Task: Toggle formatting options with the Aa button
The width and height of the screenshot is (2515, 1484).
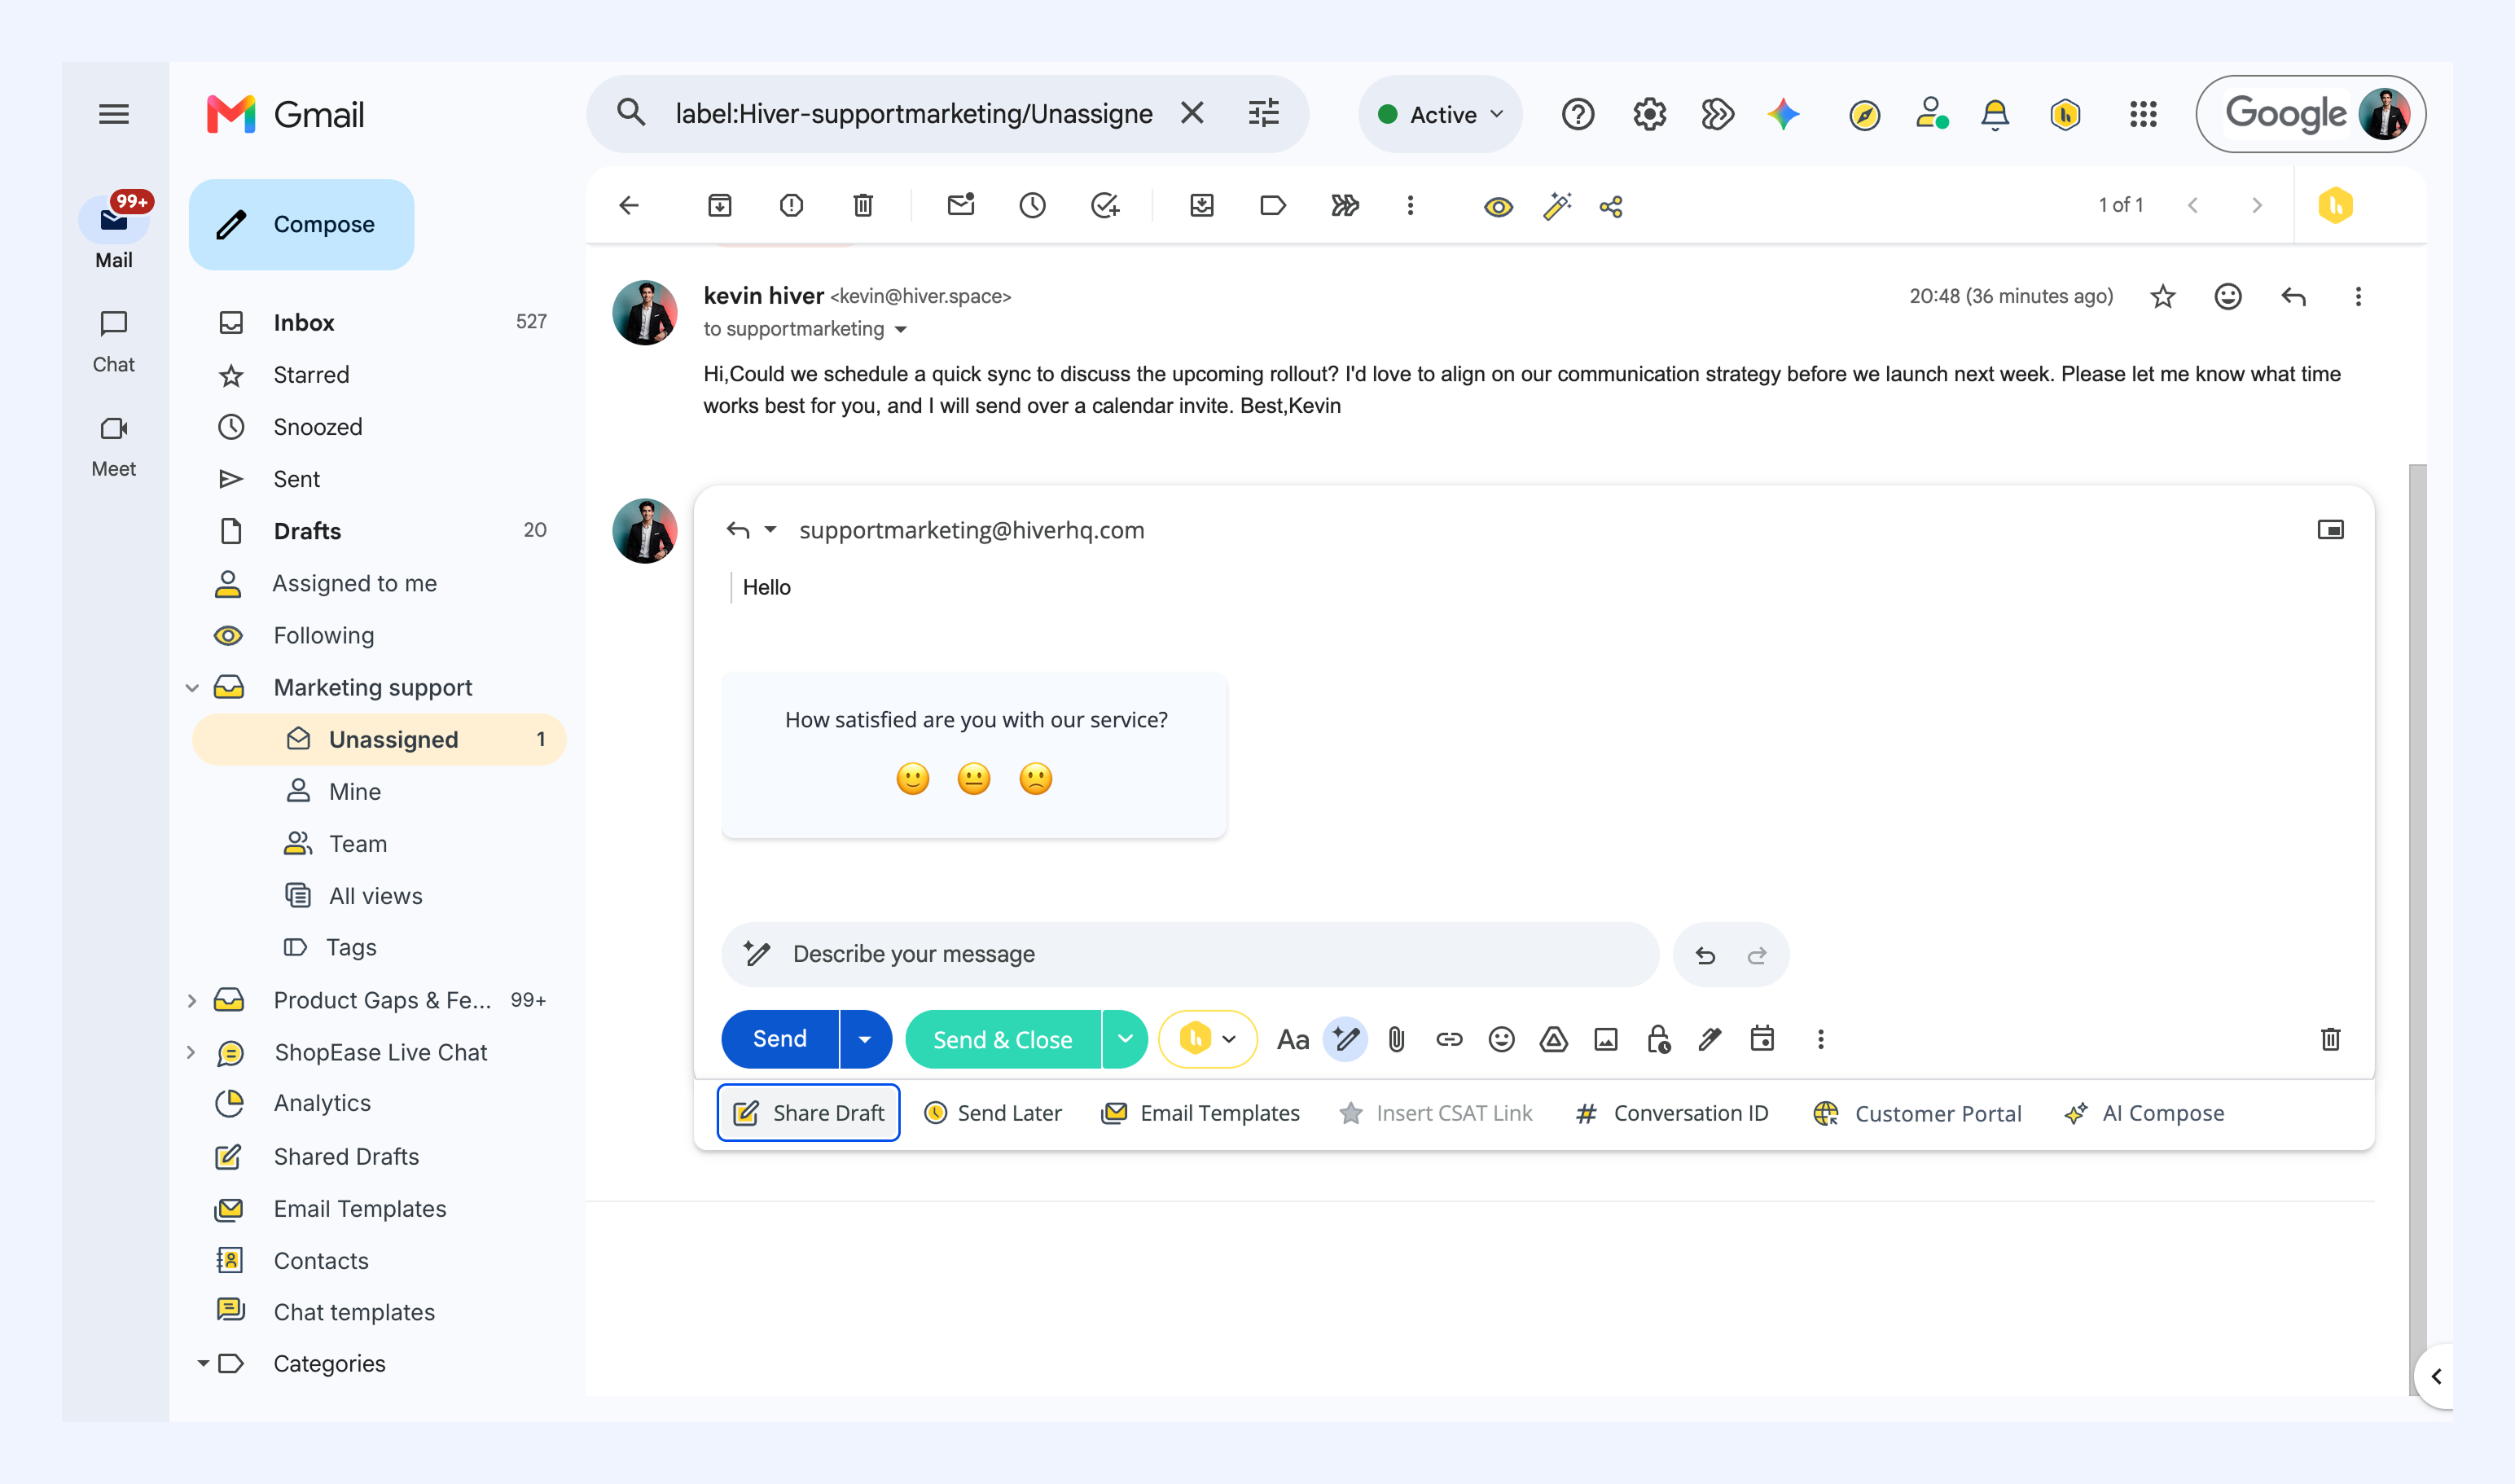Action: (x=1293, y=1040)
